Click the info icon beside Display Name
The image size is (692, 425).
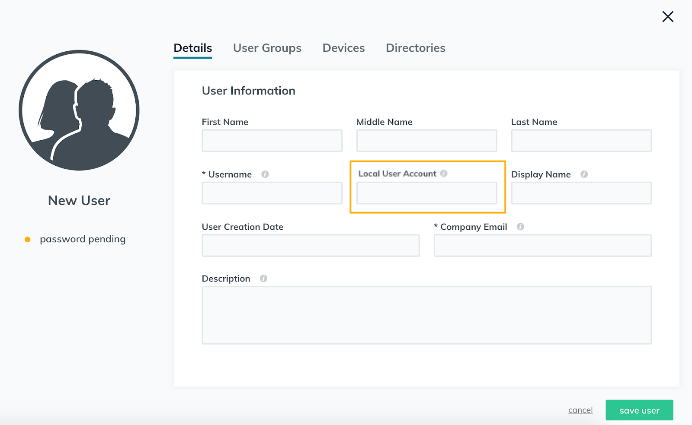[x=584, y=174]
